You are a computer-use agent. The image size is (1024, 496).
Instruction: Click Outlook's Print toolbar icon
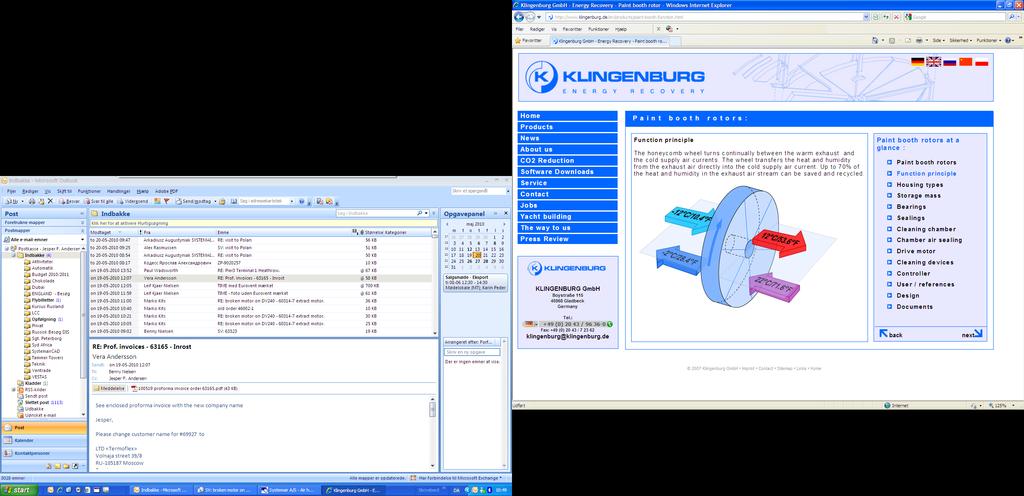click(x=31, y=202)
